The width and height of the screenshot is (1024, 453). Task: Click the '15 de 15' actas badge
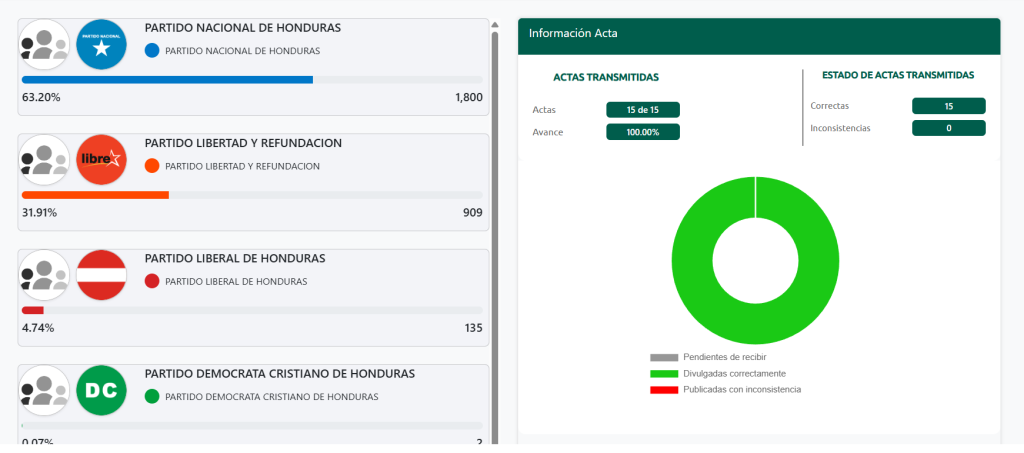click(x=643, y=110)
